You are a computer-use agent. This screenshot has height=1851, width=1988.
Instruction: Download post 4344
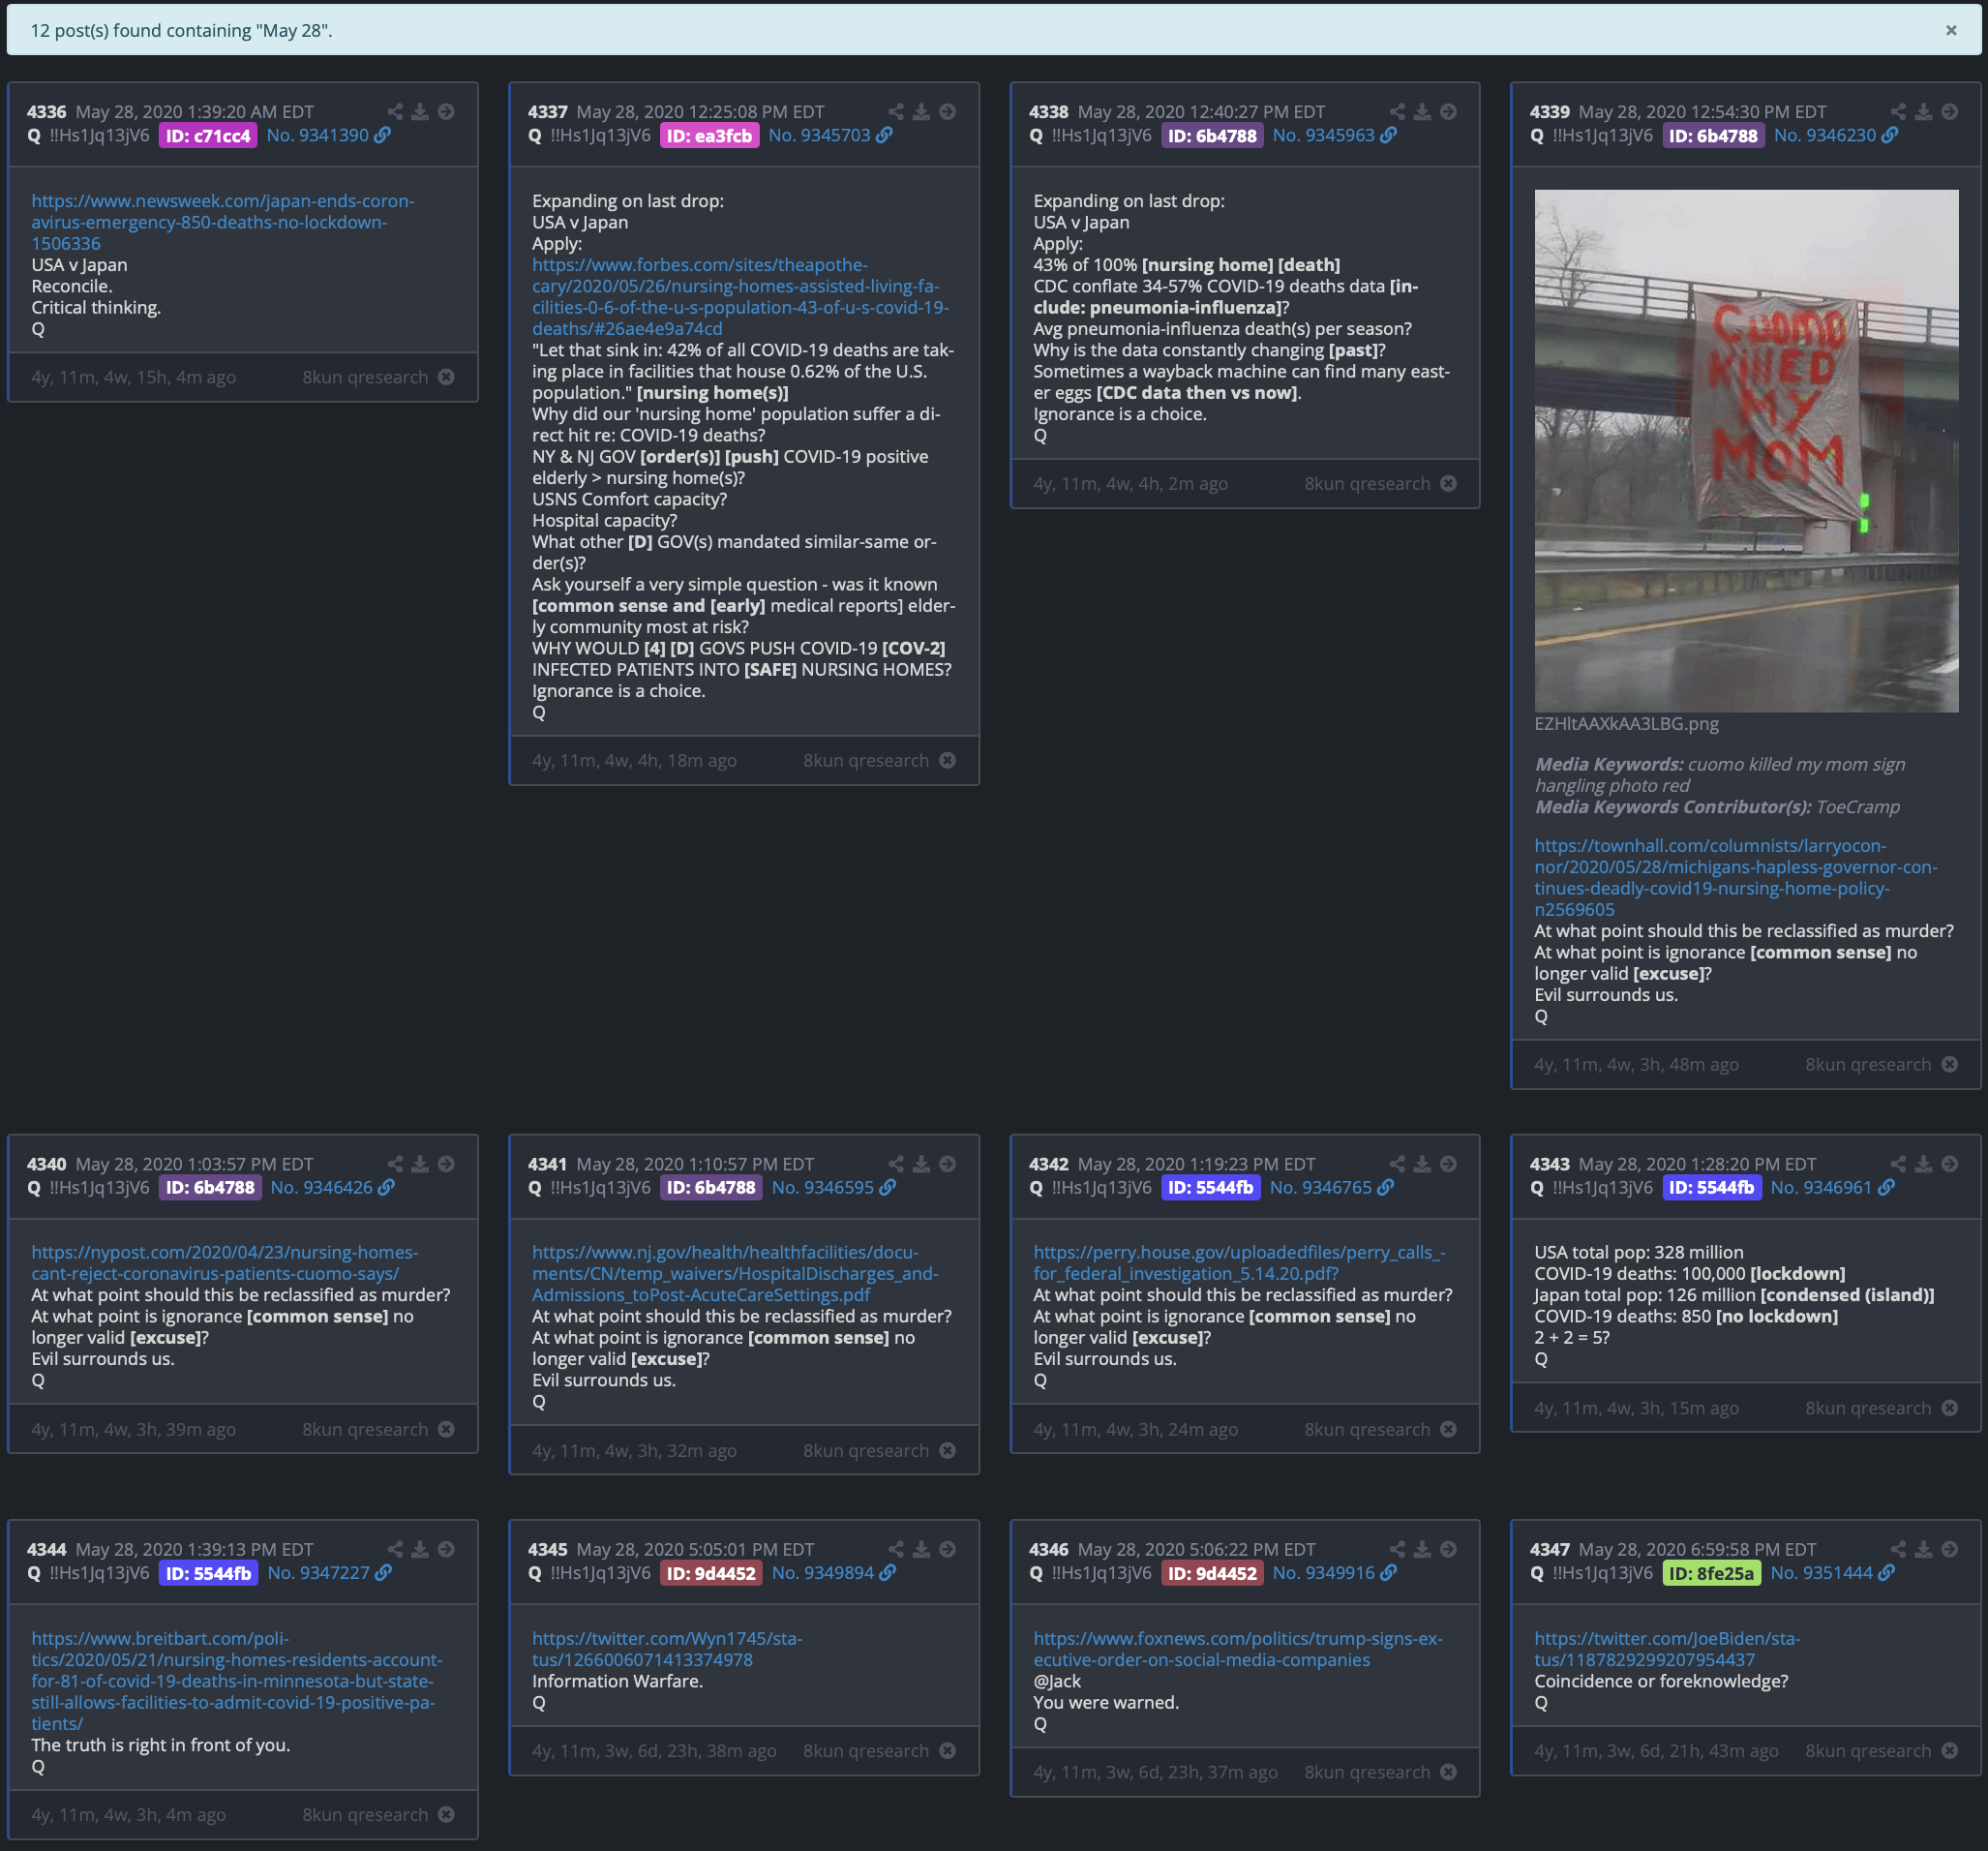tap(420, 1549)
